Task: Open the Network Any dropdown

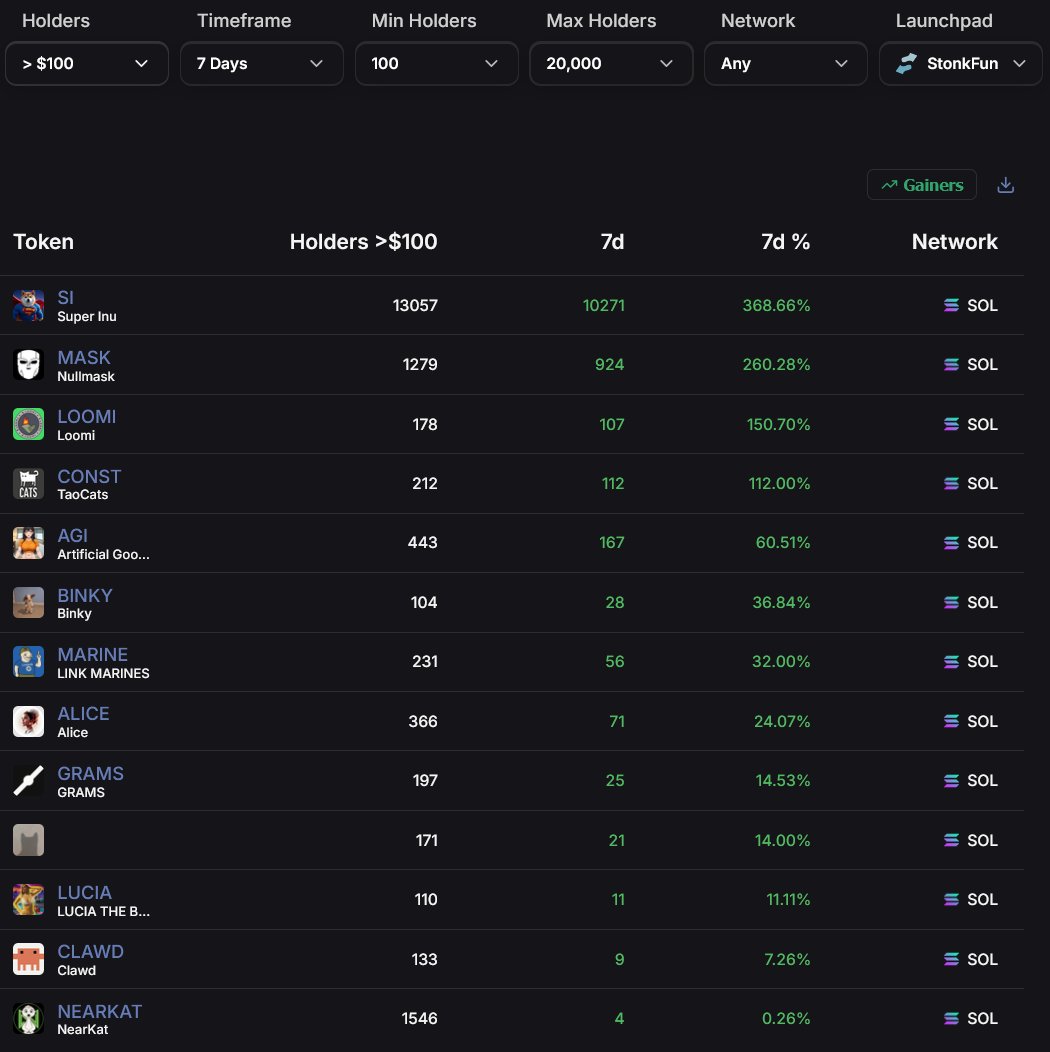Action: click(x=786, y=64)
